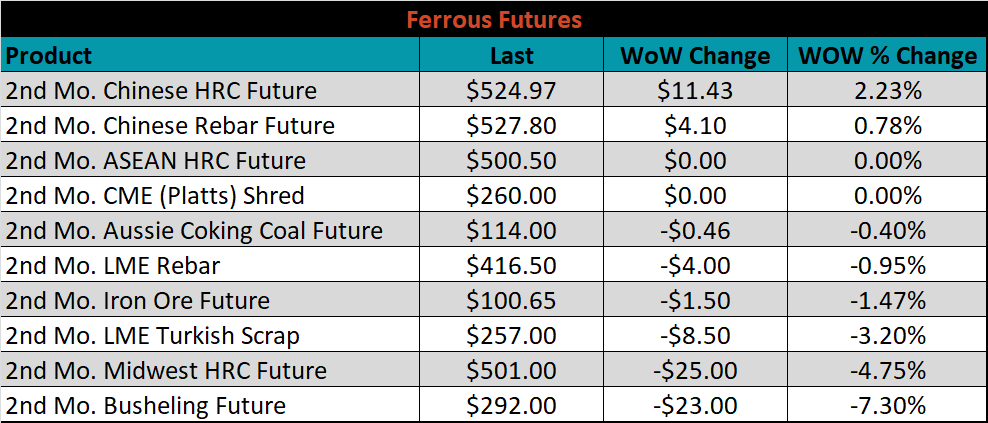Select the 2nd Mo. Chinese Rebar Future row
988x423 pixels.
(x=493, y=125)
